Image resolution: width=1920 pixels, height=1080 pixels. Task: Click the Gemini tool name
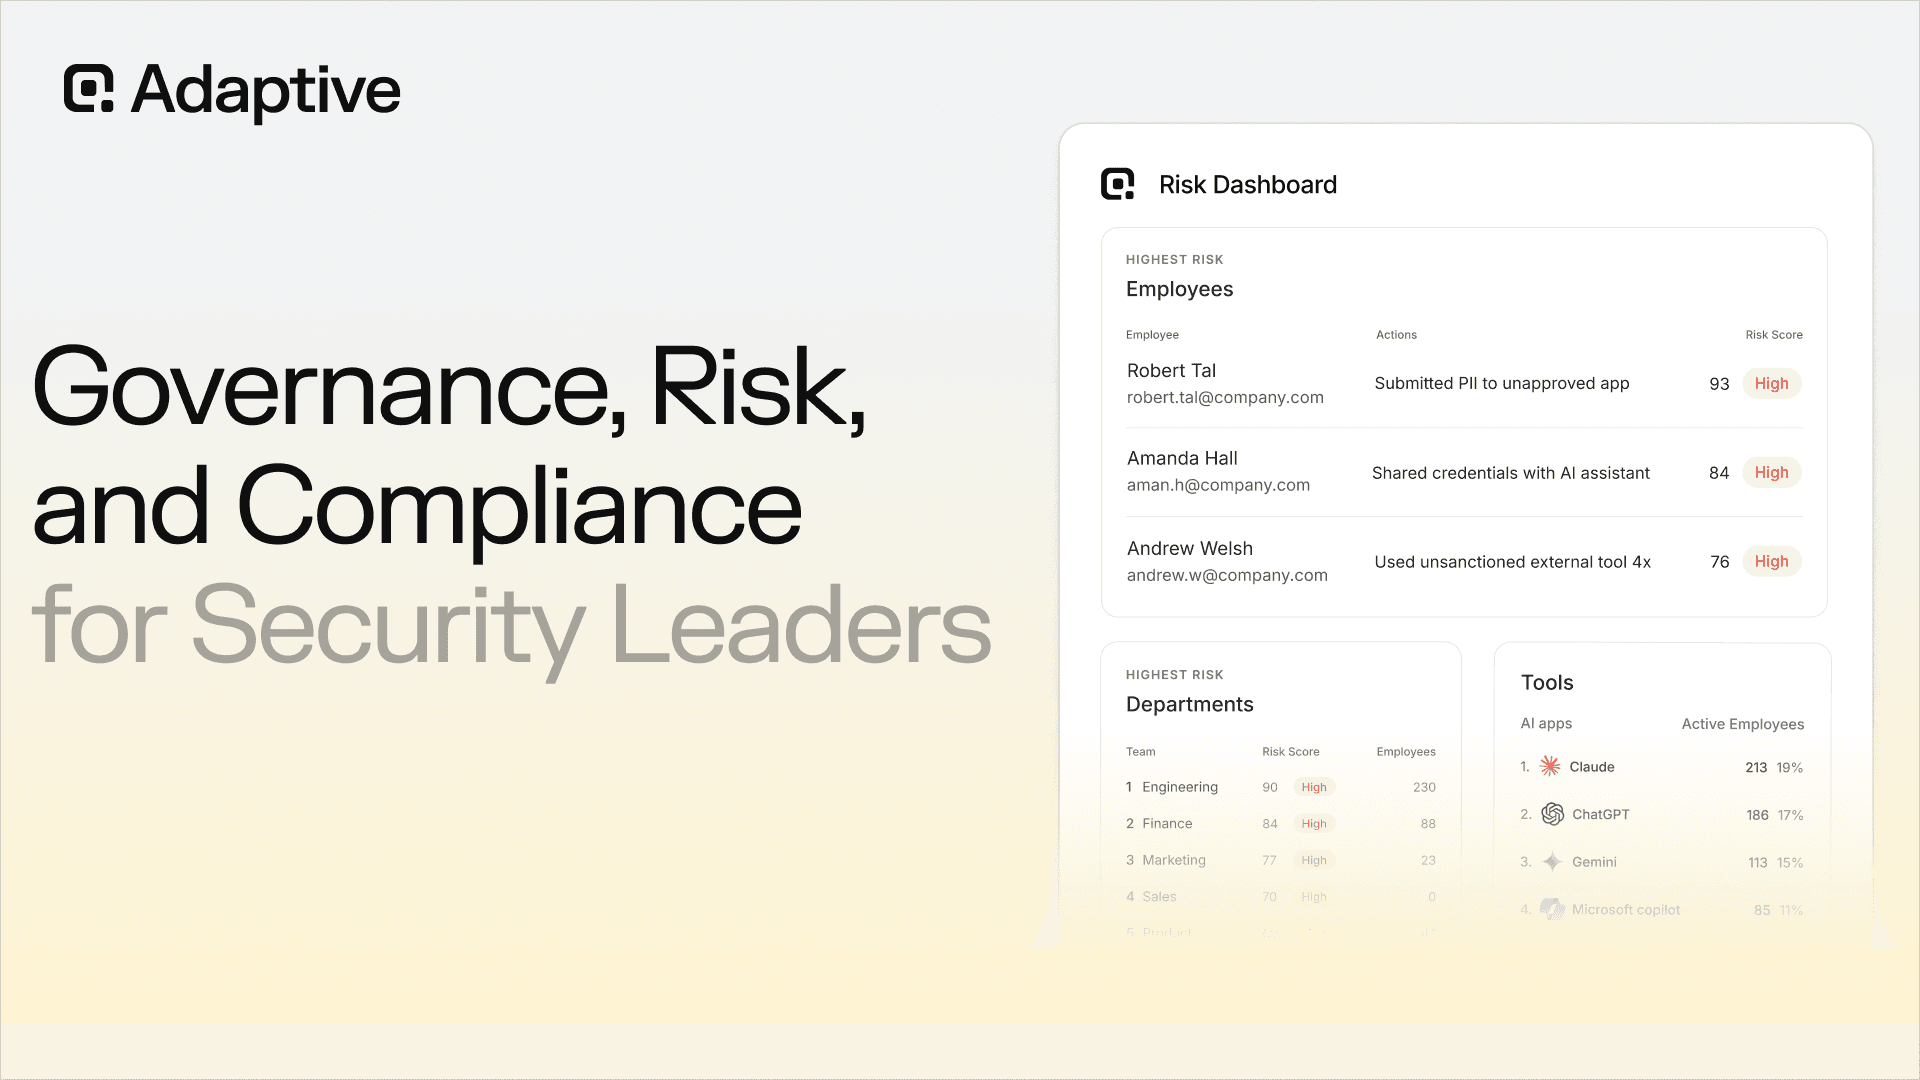pos(1594,862)
